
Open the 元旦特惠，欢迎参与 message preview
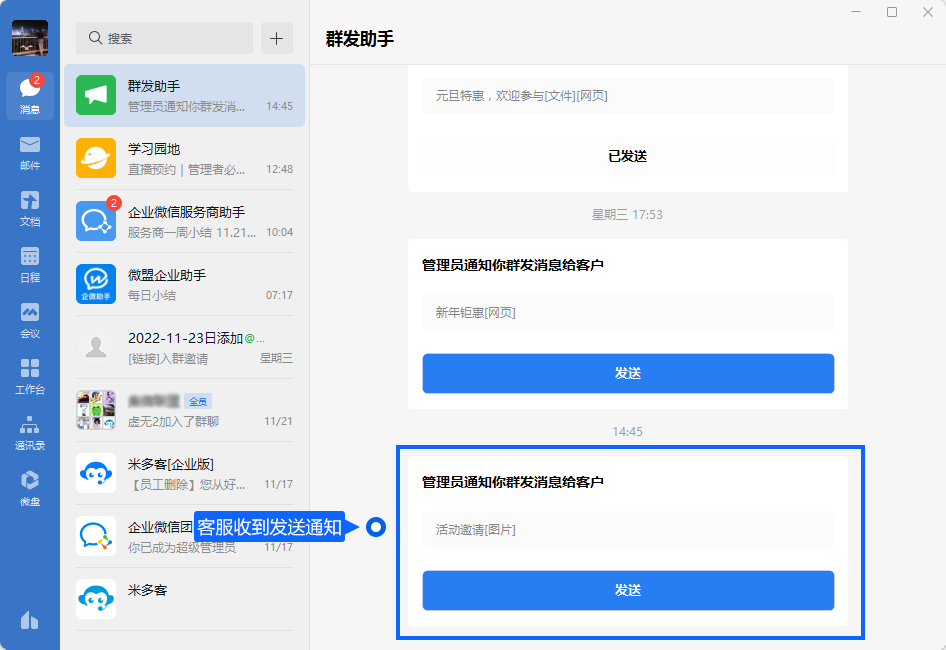coord(628,96)
